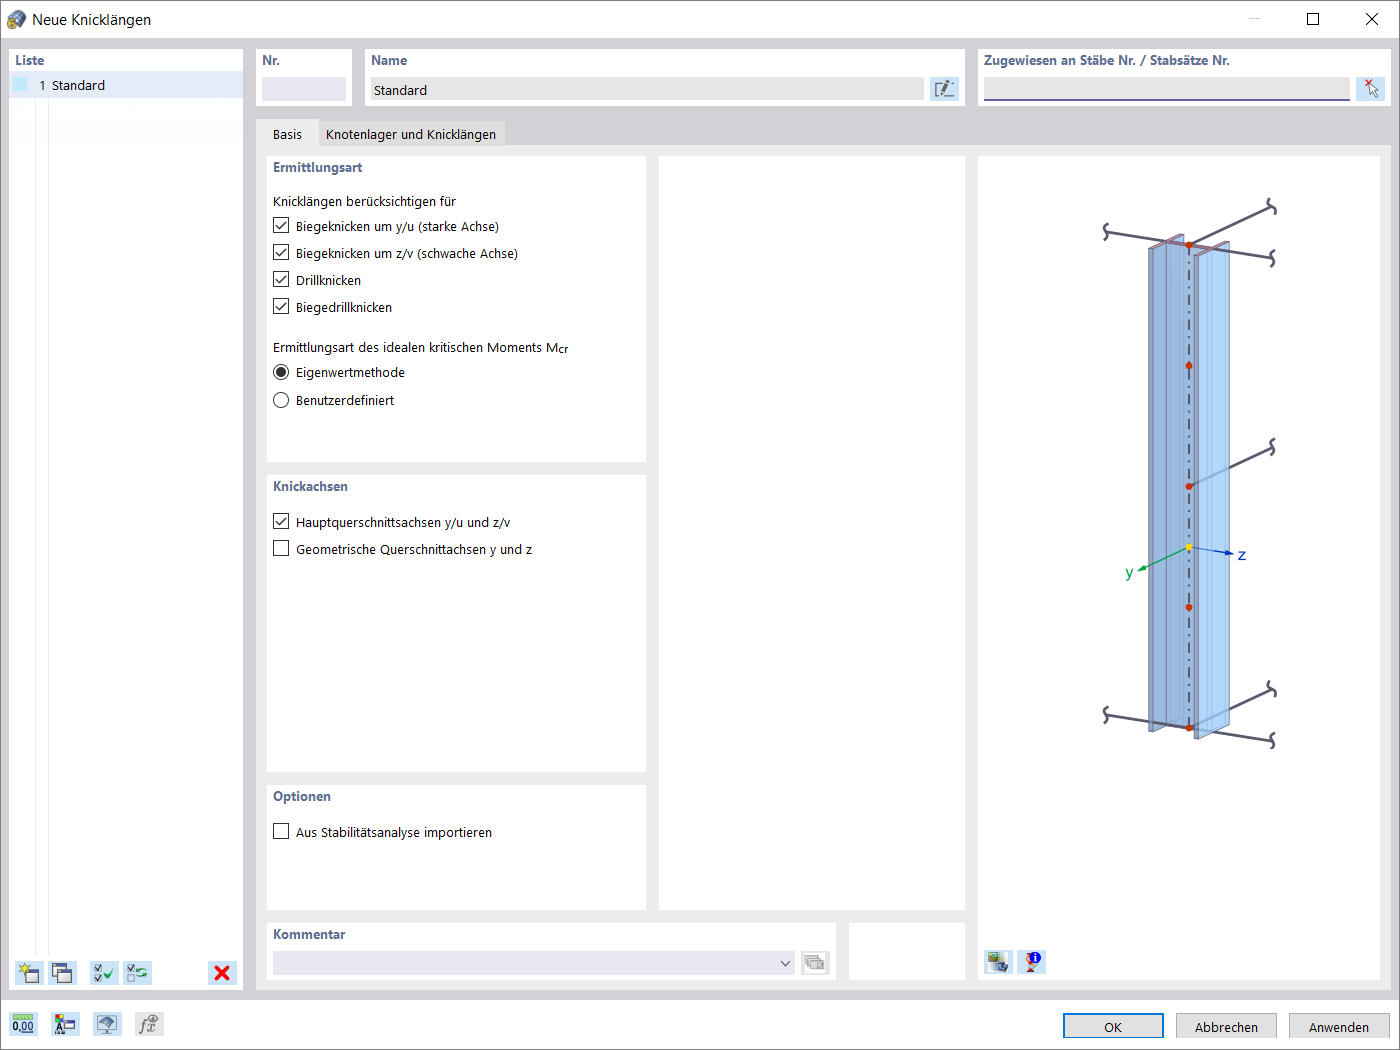Select the Benutzerdefiniert radio button

pyautogui.click(x=281, y=400)
